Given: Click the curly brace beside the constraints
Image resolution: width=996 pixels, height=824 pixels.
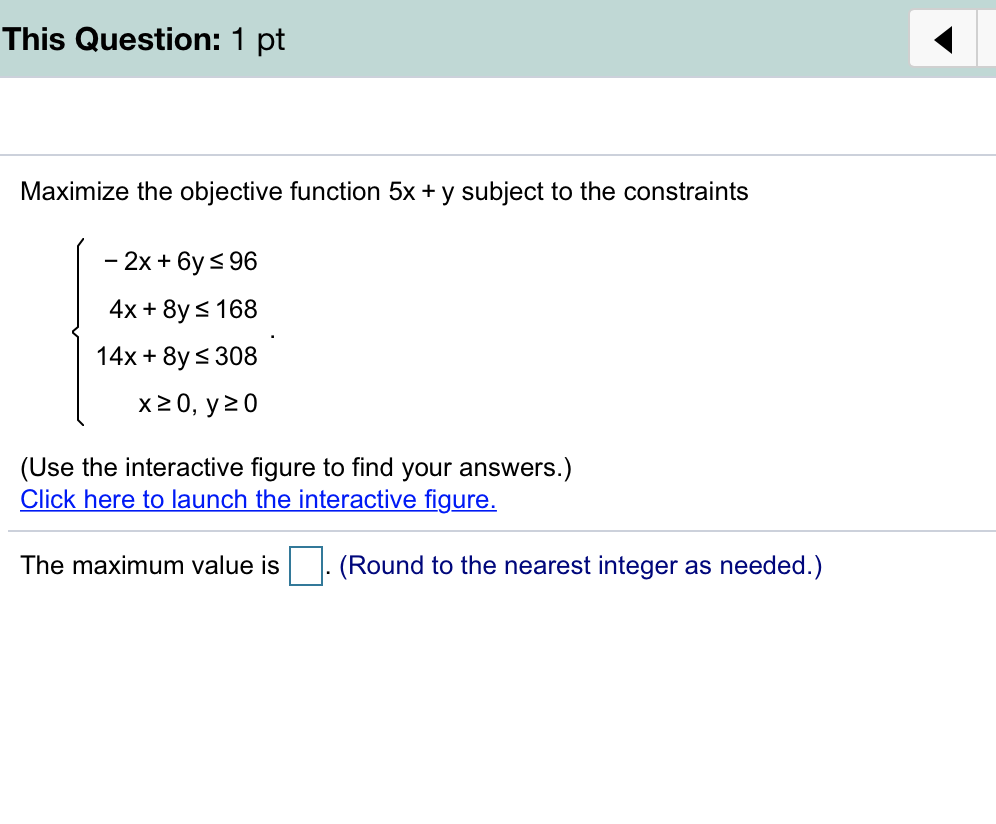Looking at the screenshot, I should [x=80, y=330].
